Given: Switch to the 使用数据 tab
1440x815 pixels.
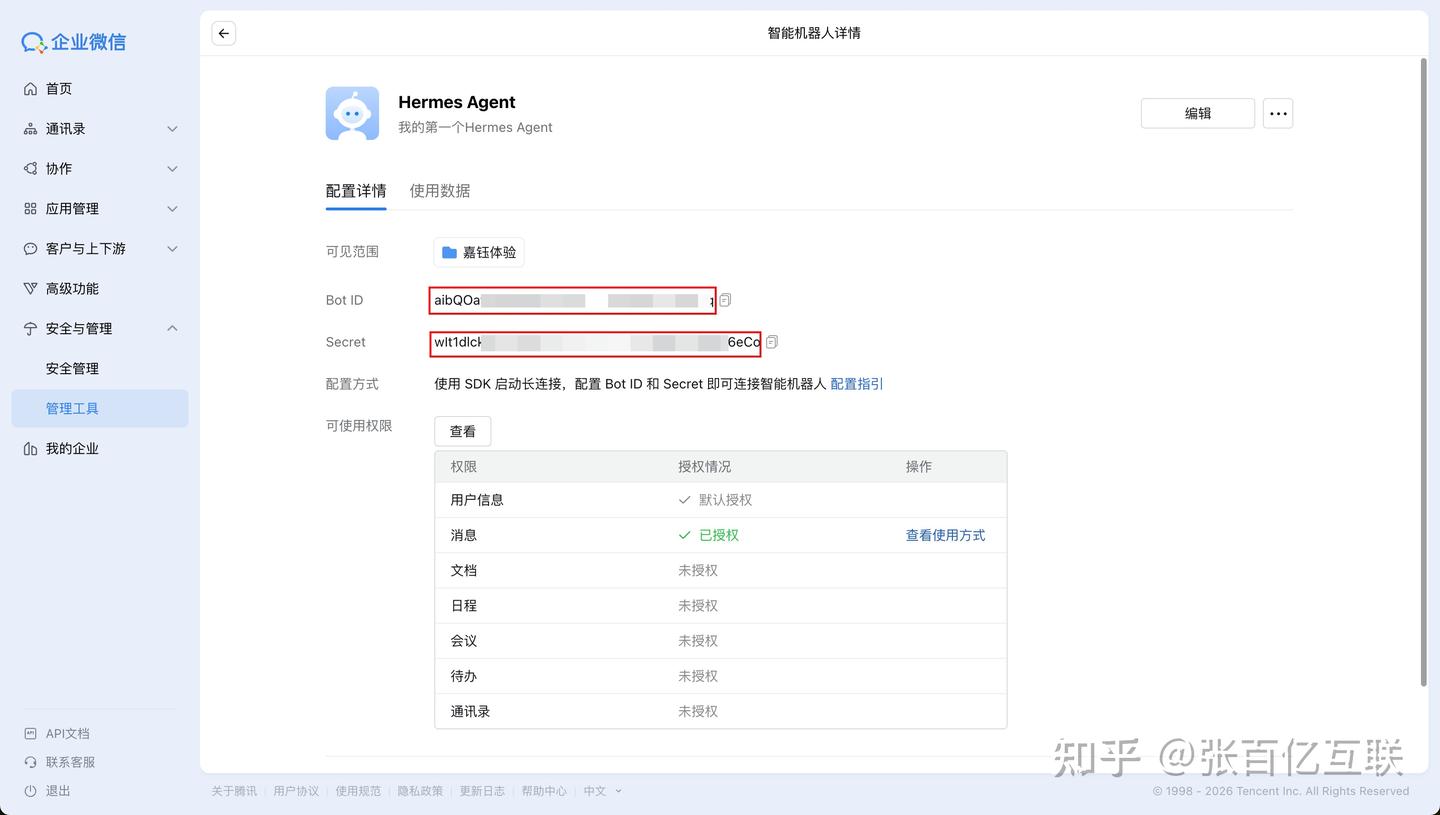Looking at the screenshot, I should 439,190.
